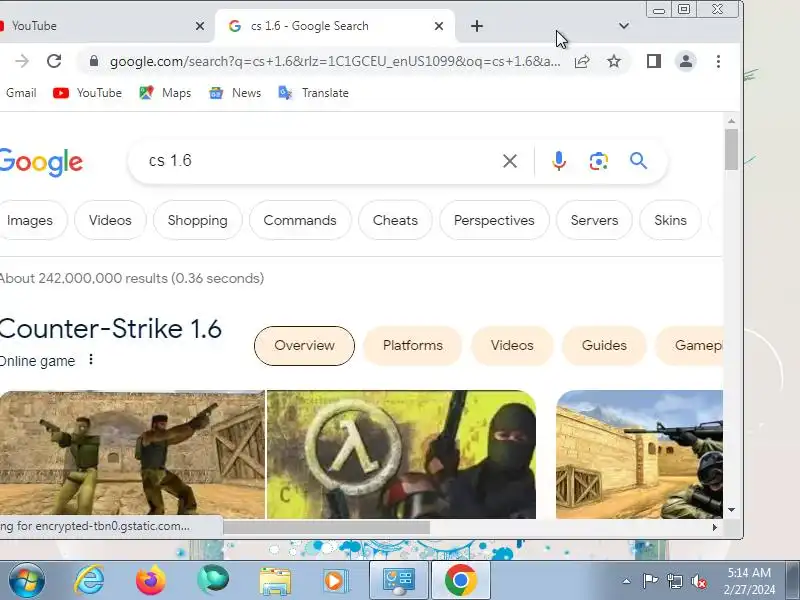
Task: Filter results by Shopping
Action: click(197, 220)
